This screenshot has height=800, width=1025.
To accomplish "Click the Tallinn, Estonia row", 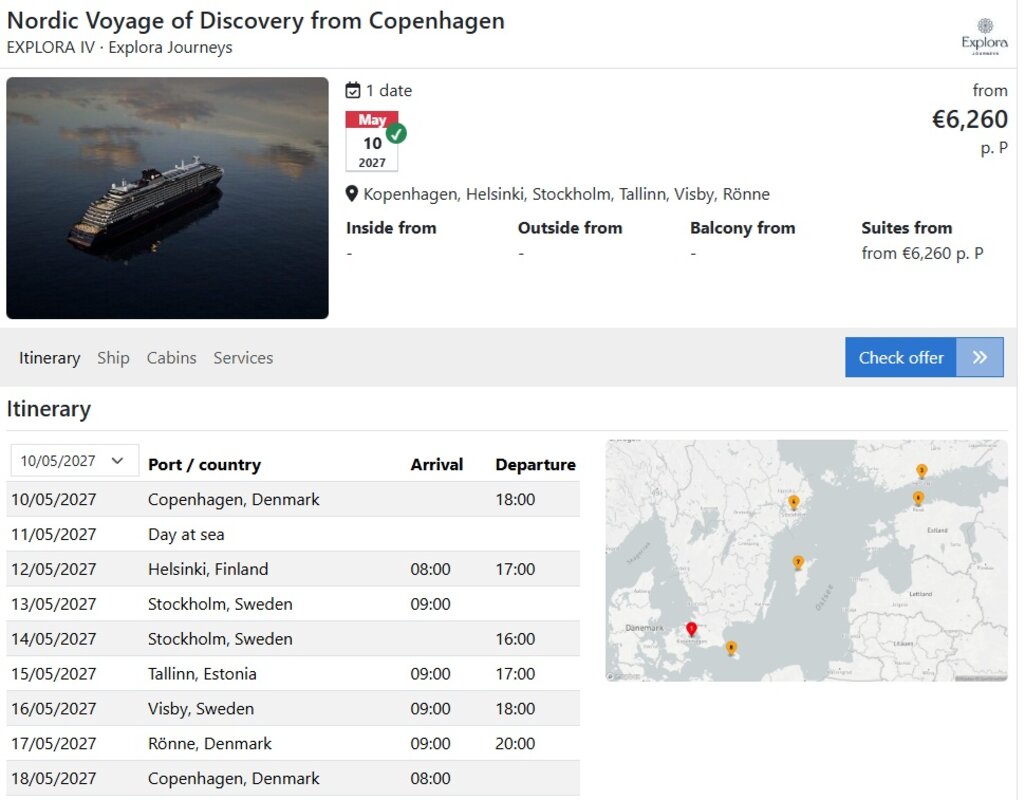I will 293,673.
